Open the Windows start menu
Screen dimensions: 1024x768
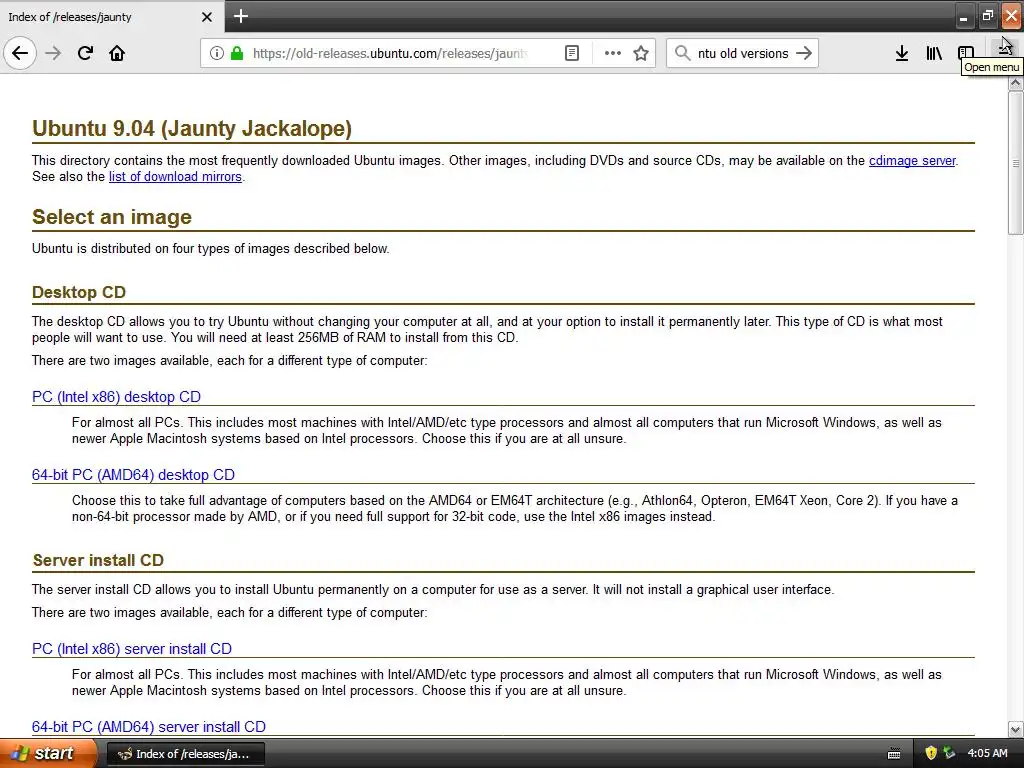pyautogui.click(x=48, y=753)
